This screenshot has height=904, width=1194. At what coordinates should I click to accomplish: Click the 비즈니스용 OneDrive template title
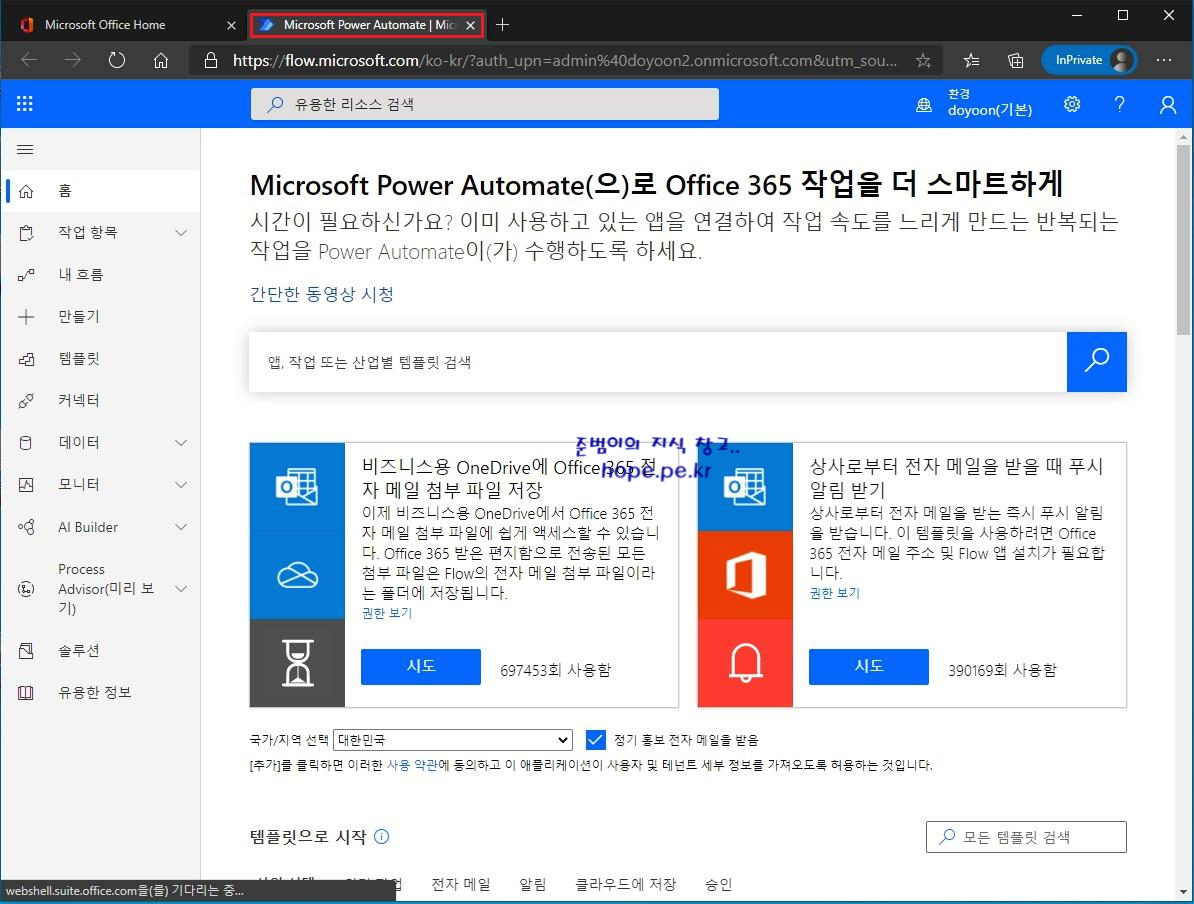click(x=509, y=478)
